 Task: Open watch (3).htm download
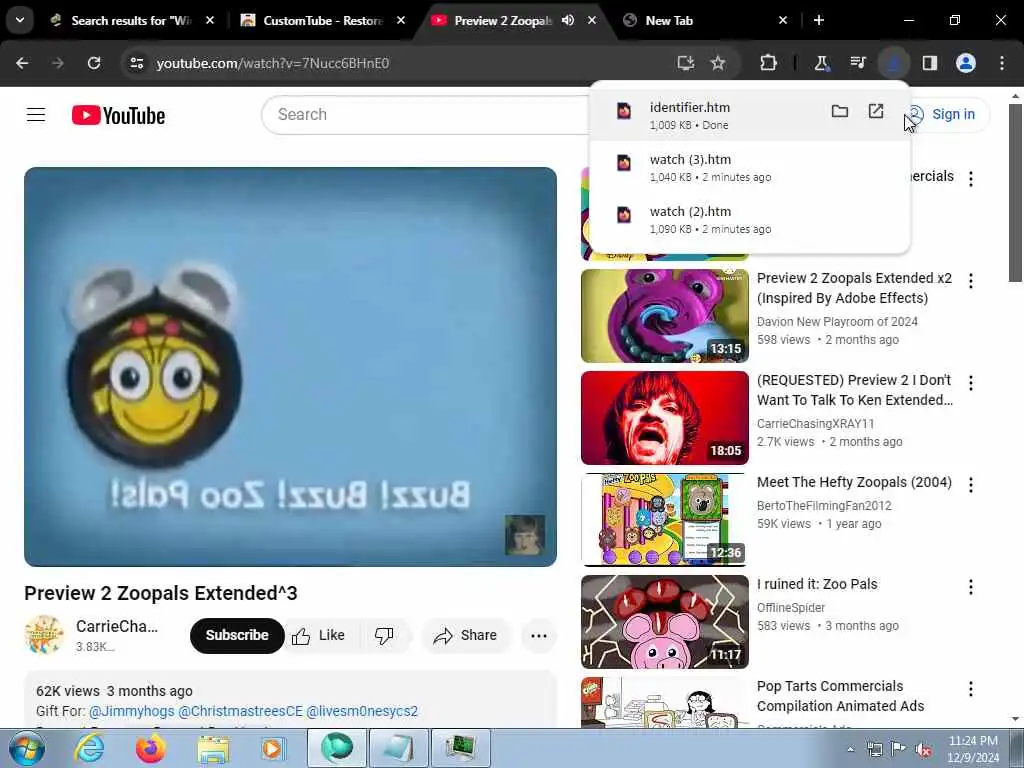(749, 167)
